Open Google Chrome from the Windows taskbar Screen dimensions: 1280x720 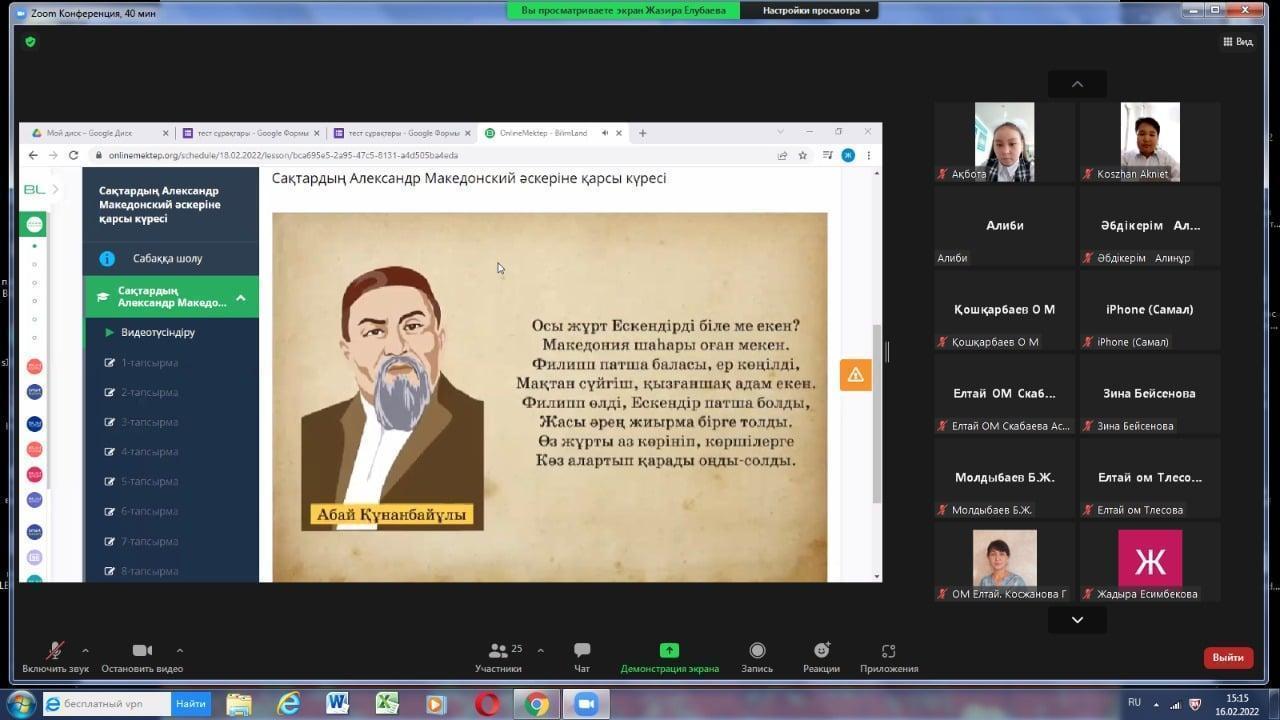click(537, 704)
